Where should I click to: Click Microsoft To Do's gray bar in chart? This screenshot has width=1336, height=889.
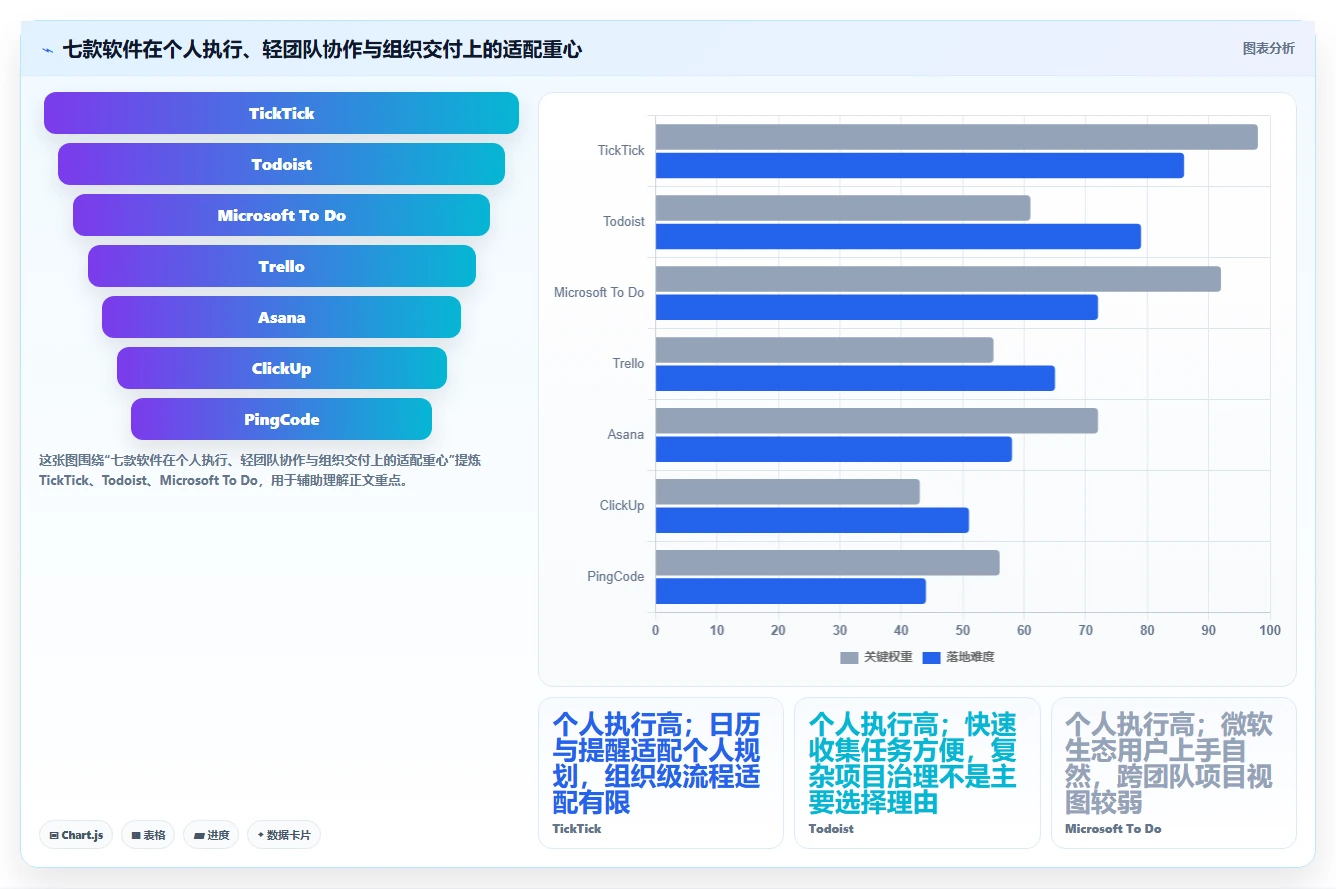click(x=938, y=279)
